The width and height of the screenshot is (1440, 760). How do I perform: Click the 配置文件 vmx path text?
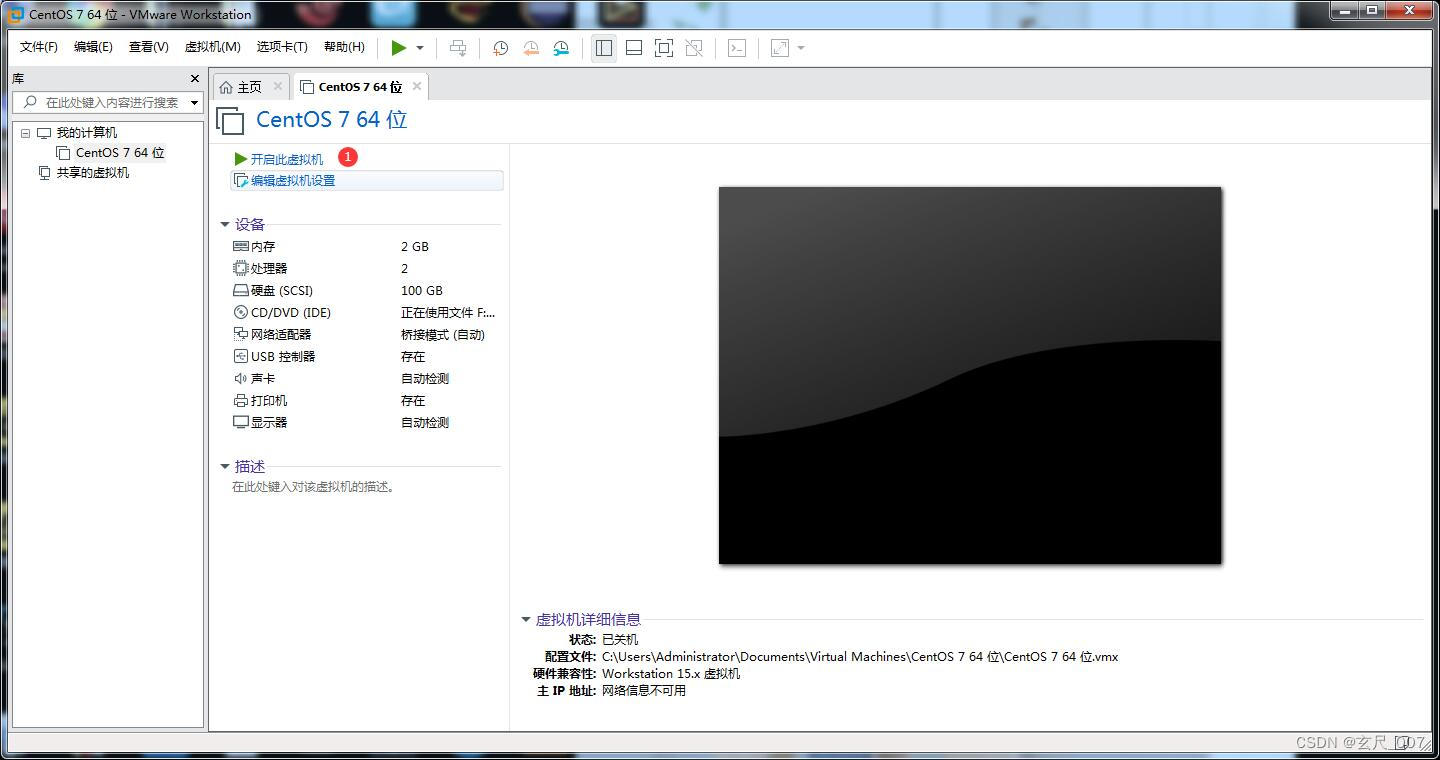click(x=860, y=657)
